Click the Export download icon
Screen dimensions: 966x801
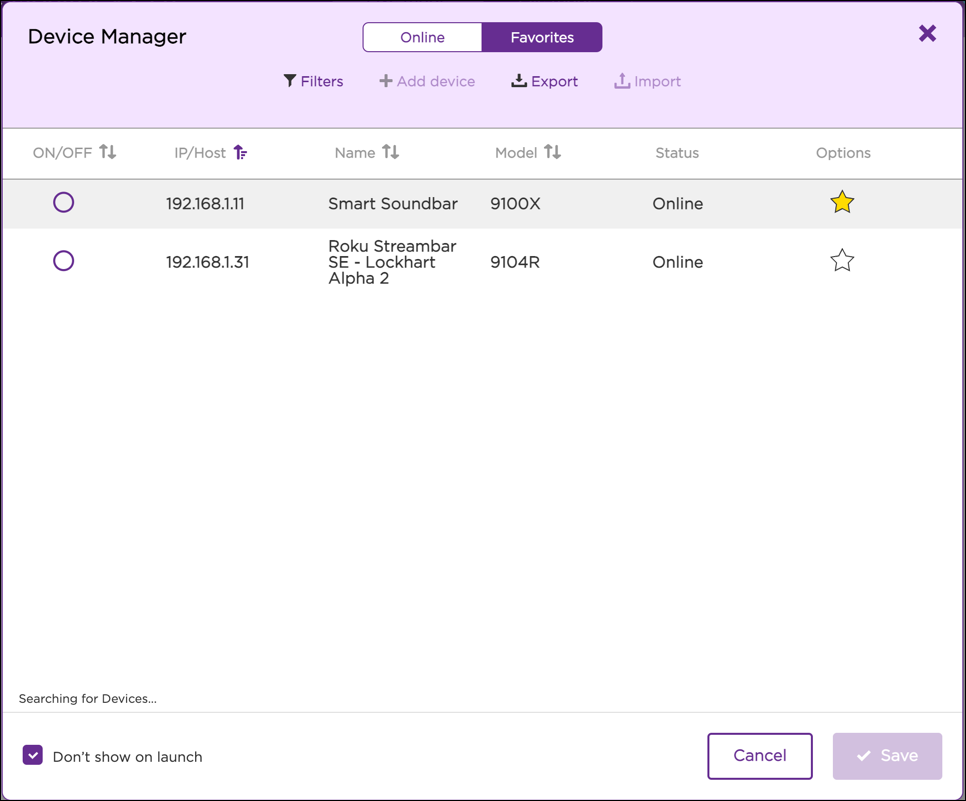coord(519,81)
